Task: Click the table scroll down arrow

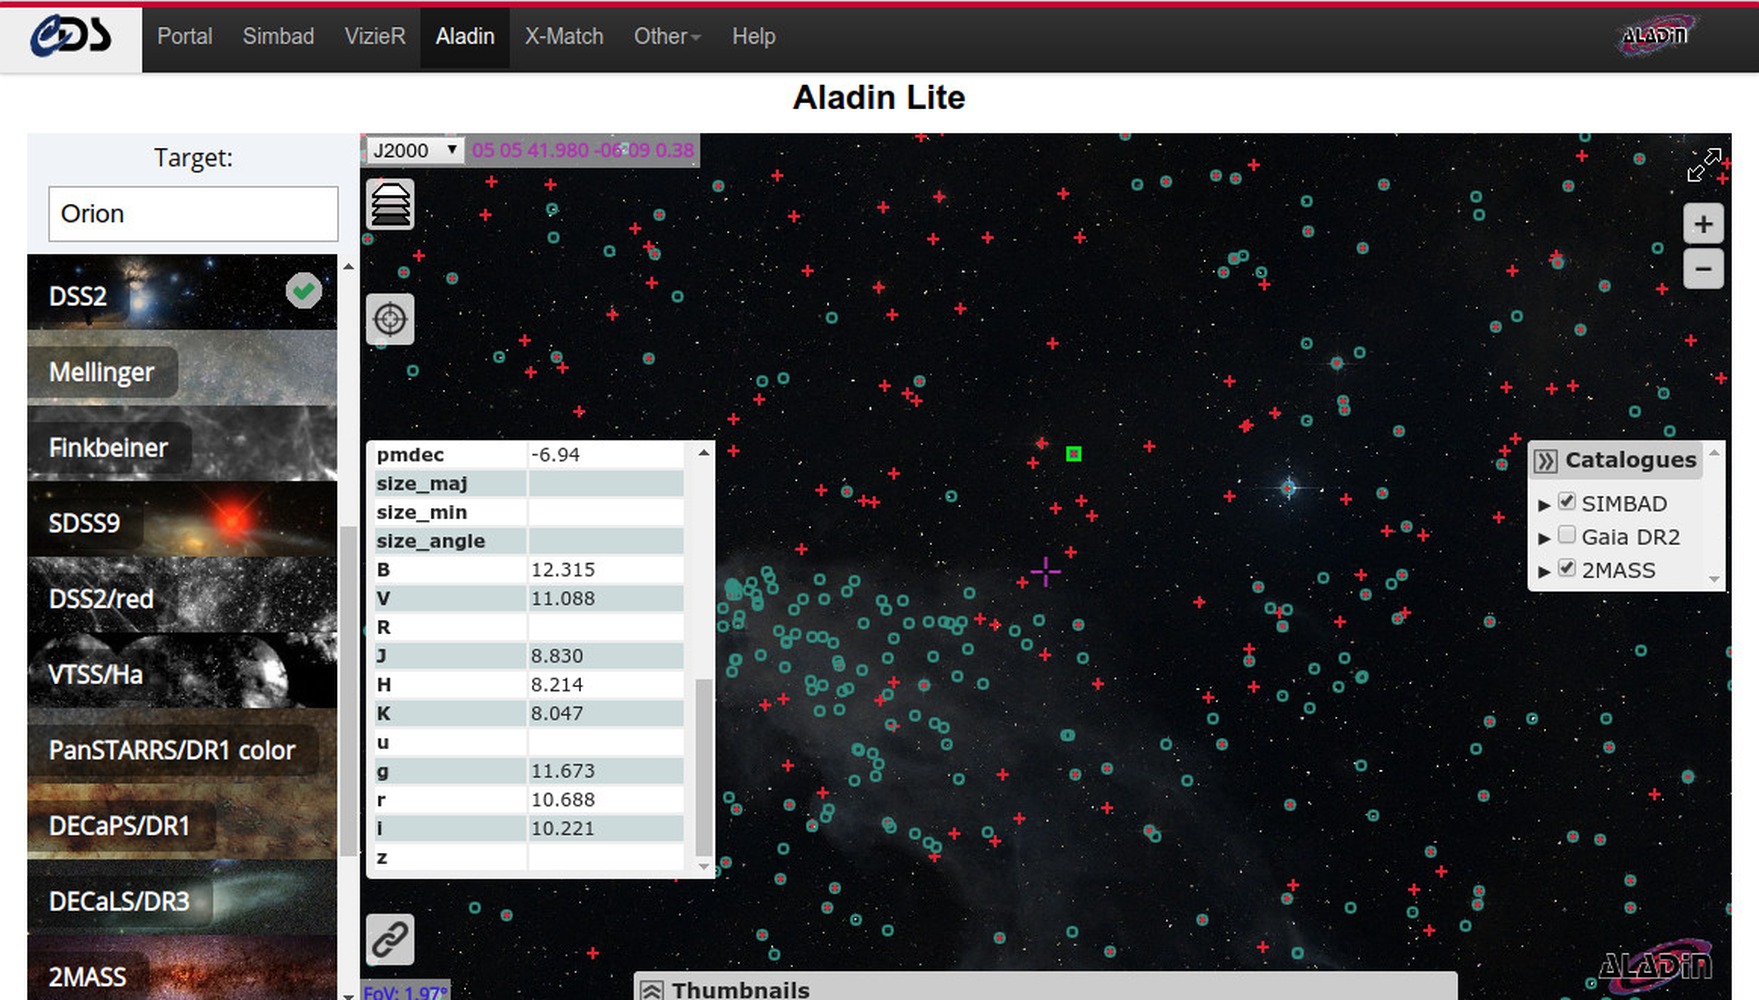Action: point(703,866)
